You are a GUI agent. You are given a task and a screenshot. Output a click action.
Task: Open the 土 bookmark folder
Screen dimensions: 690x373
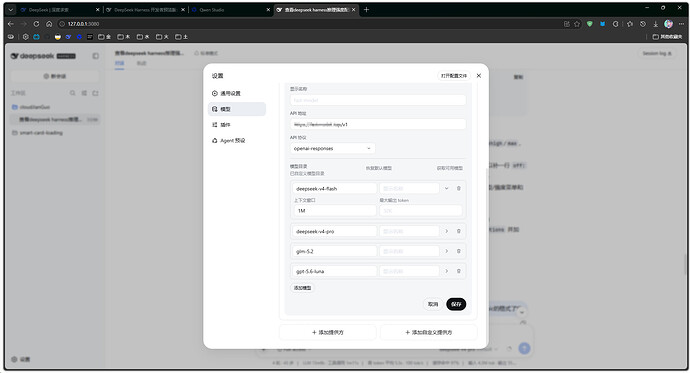coord(182,37)
